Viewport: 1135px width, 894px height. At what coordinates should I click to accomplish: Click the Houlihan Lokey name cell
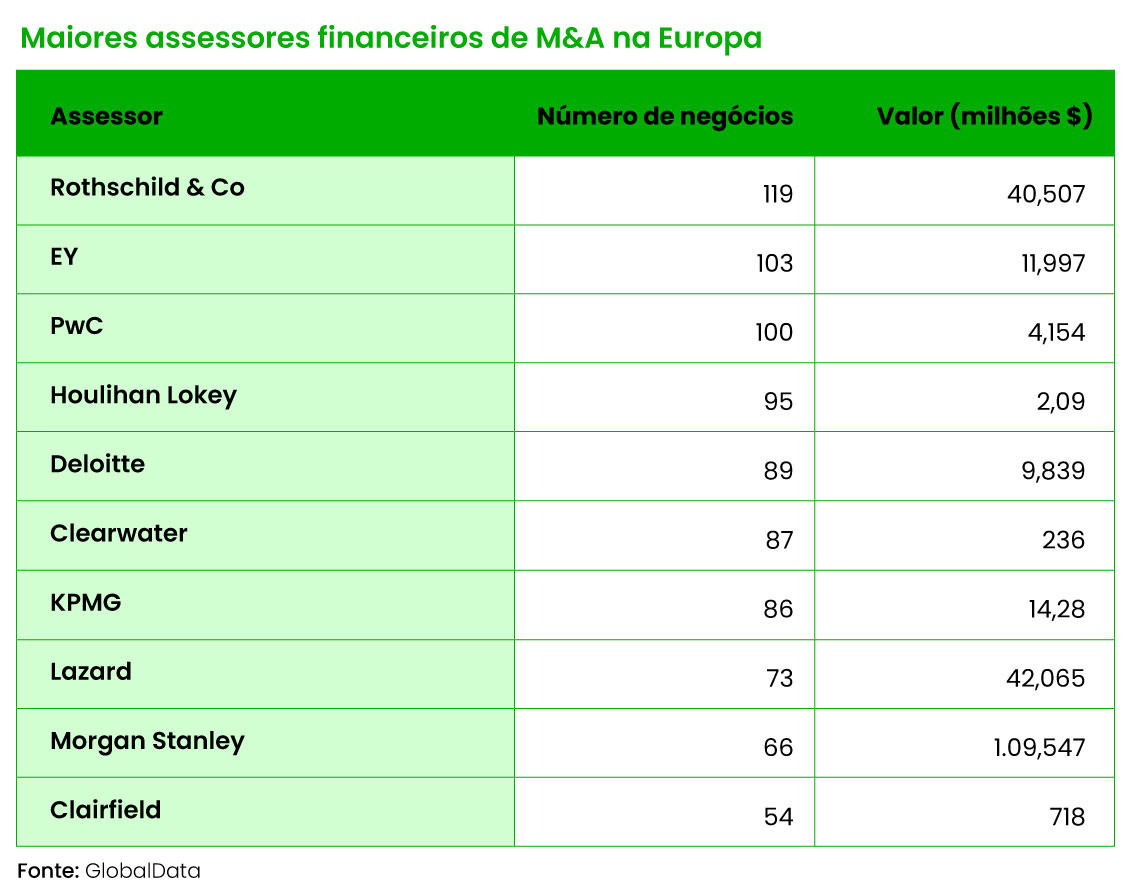pyautogui.click(x=143, y=395)
